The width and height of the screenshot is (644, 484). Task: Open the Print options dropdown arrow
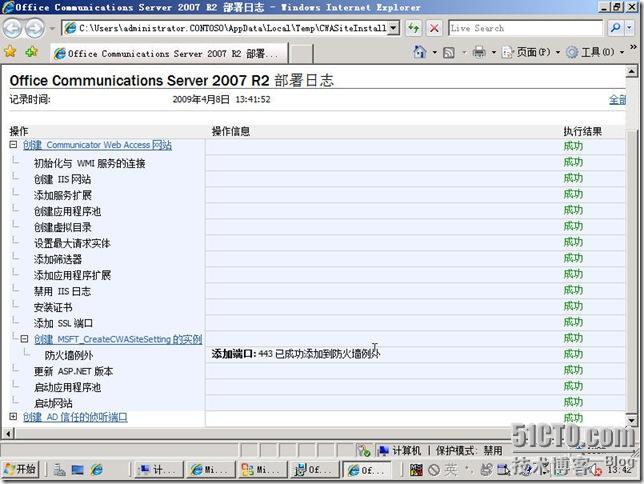pos(494,53)
